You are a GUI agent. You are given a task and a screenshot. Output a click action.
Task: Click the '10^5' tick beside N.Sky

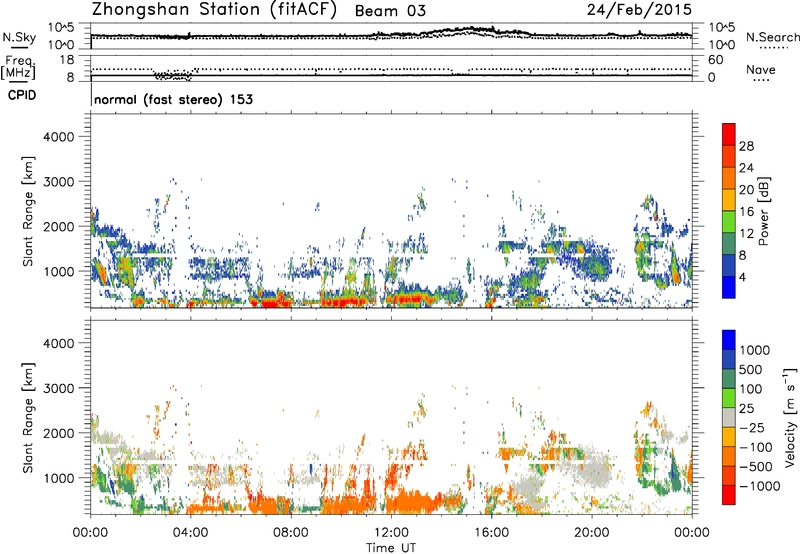click(x=61, y=27)
